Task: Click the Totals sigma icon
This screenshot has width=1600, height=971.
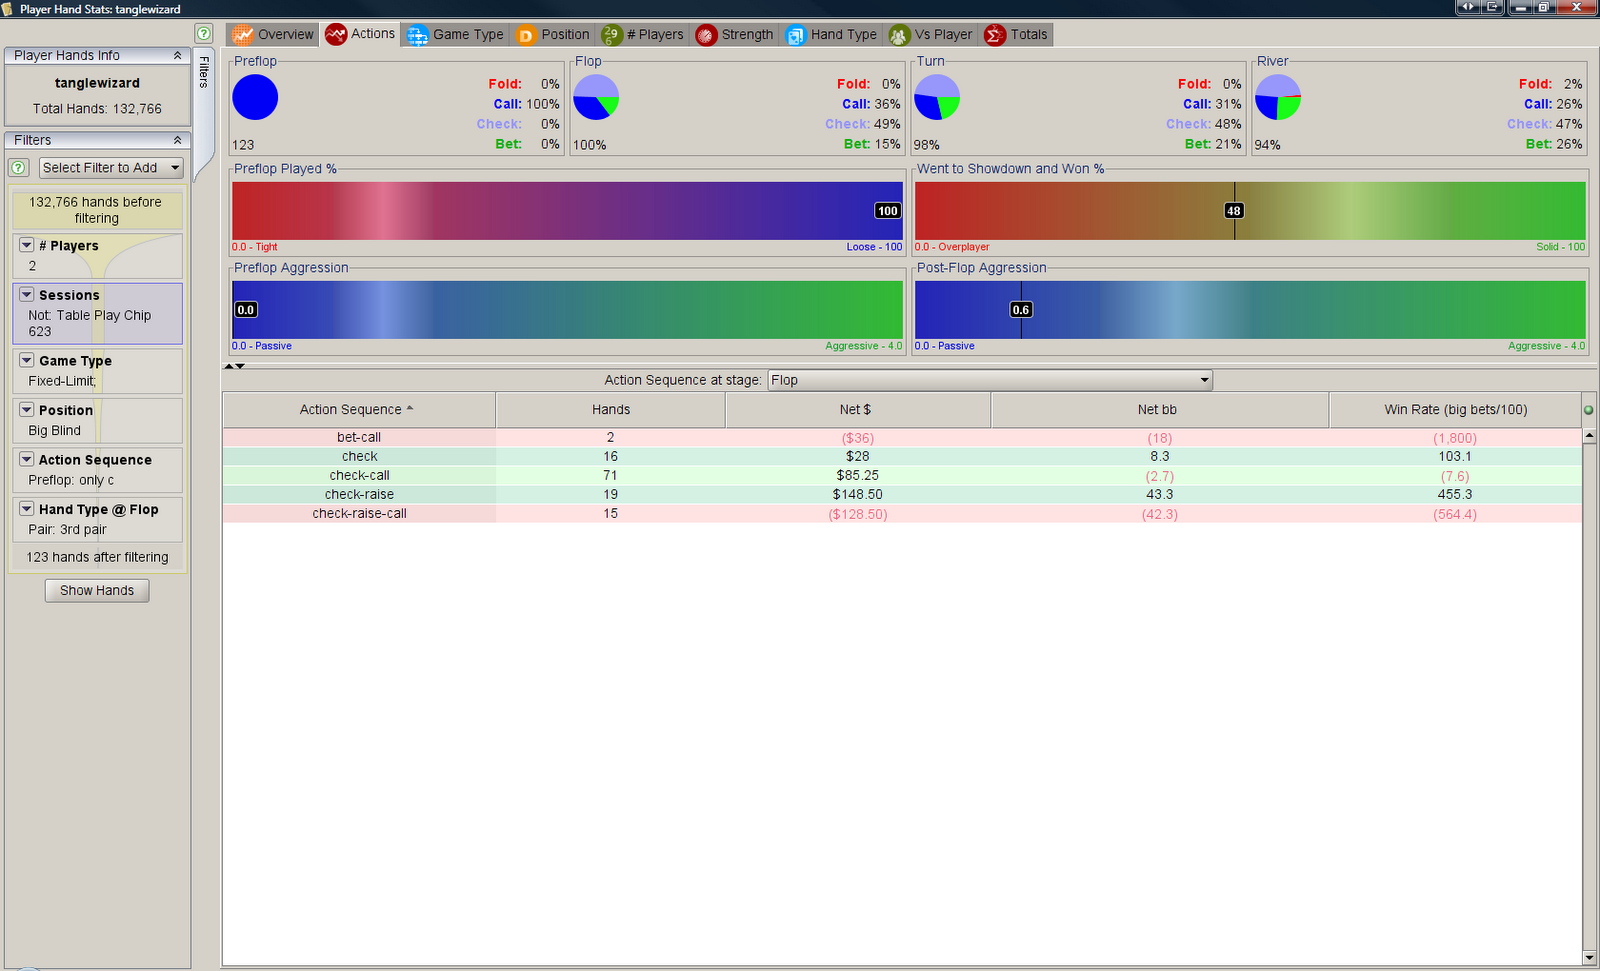Action: tap(995, 36)
